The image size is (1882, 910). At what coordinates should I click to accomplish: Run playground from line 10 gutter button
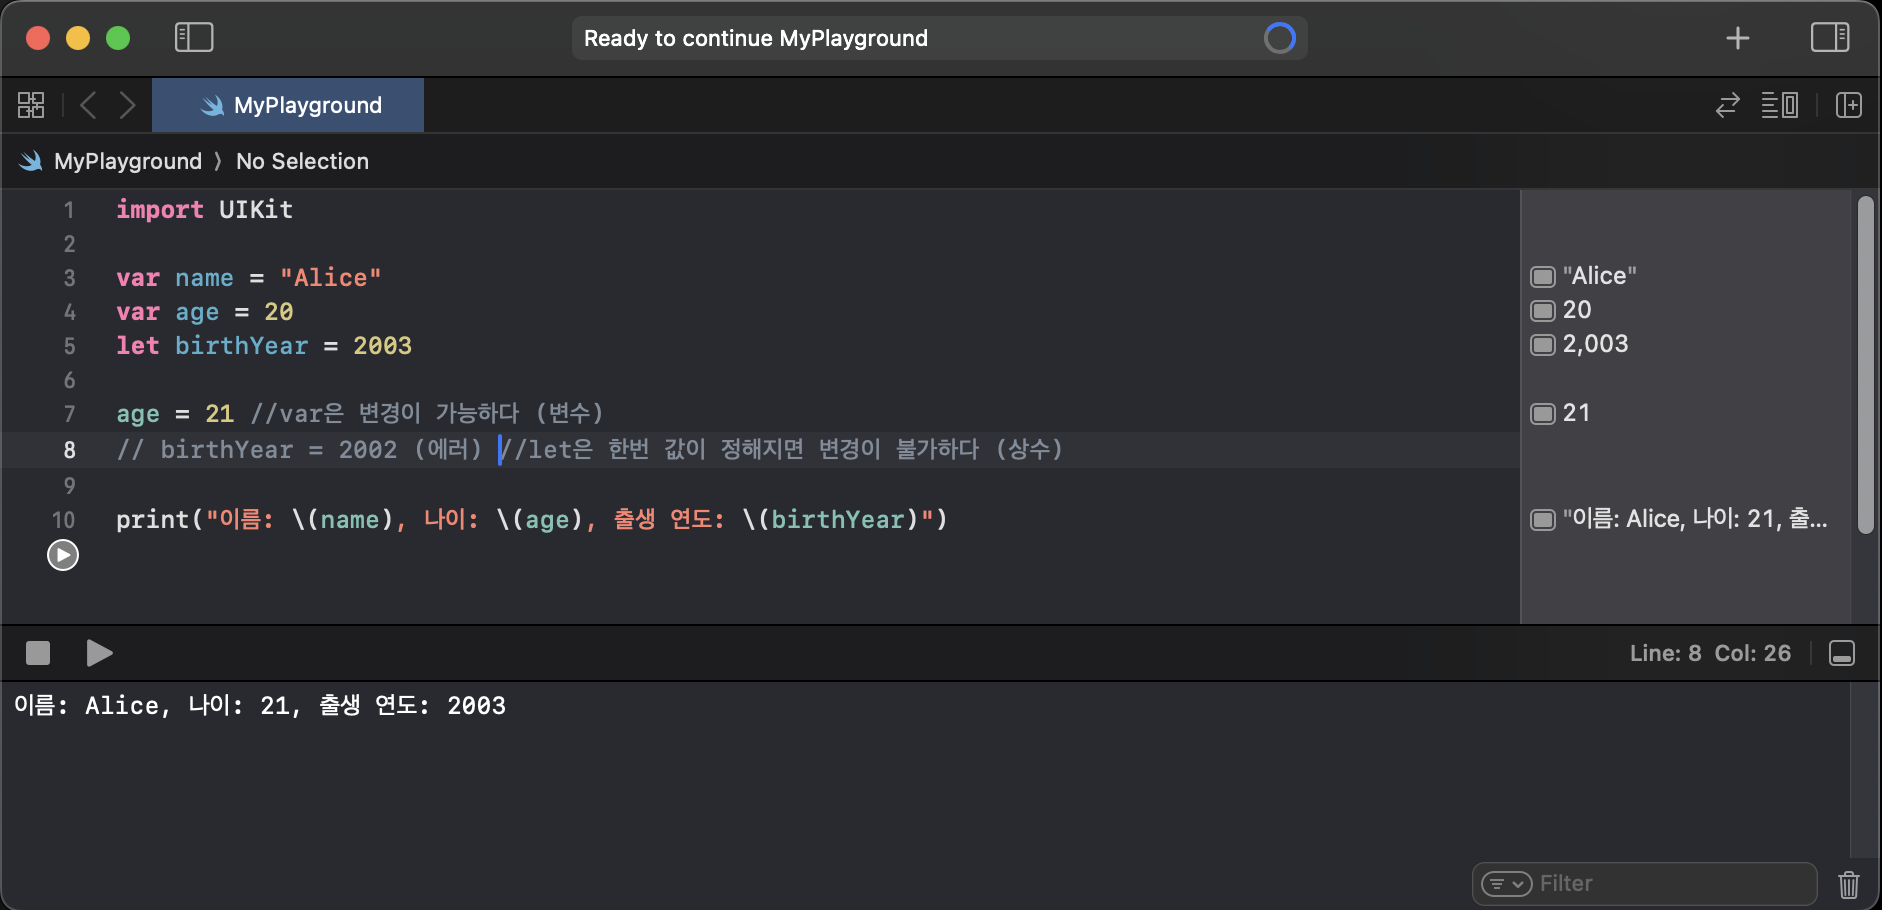point(63,555)
